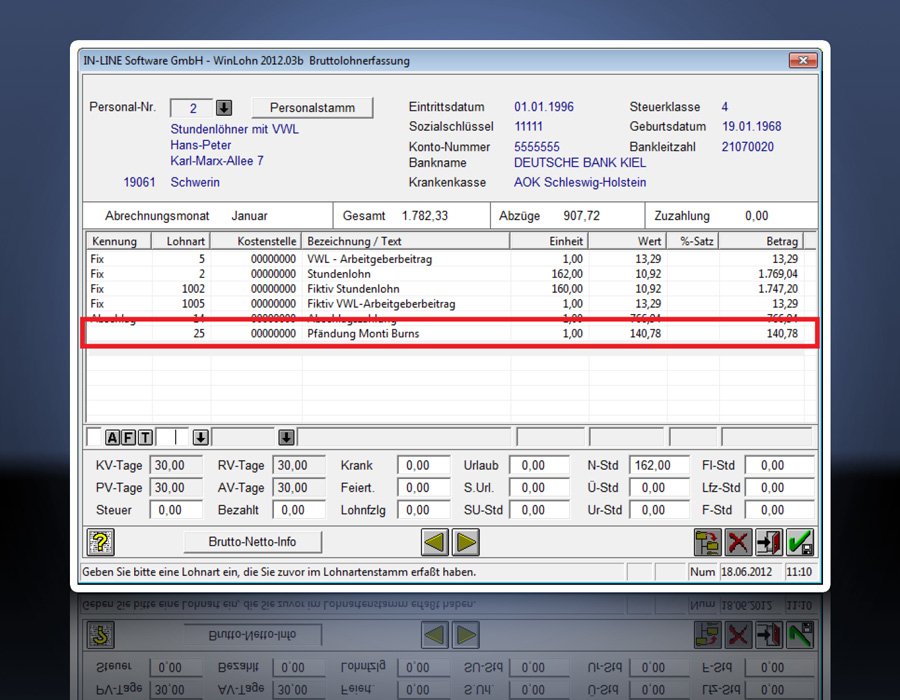Image resolution: width=900 pixels, height=700 pixels.
Task: Open the Personal-Nr. dropdown arrow
Action: click(224, 108)
